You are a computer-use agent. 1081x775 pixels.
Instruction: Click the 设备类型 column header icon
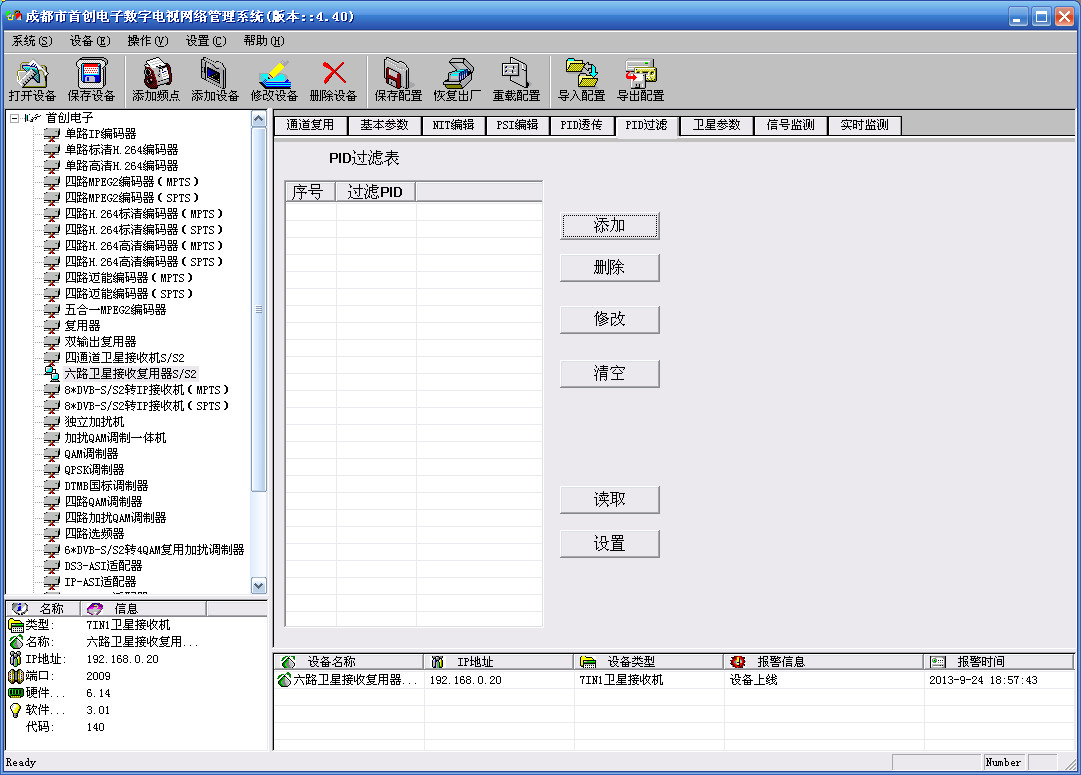click(587, 662)
